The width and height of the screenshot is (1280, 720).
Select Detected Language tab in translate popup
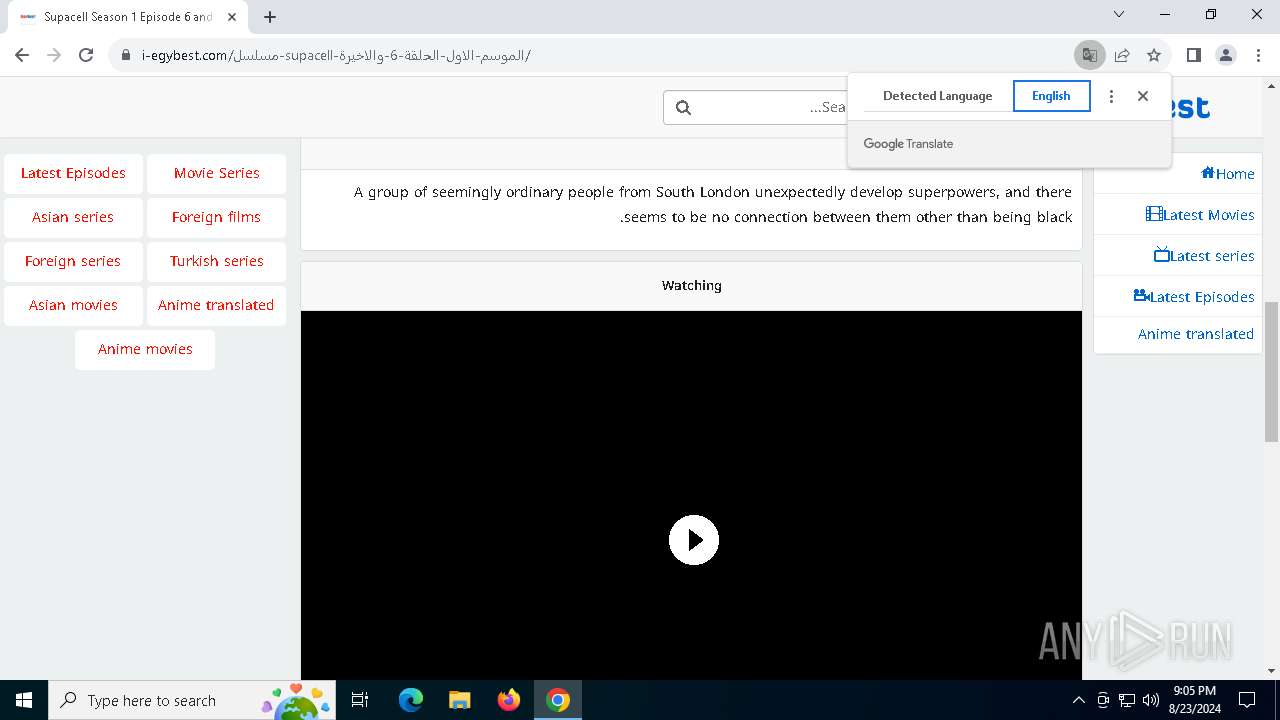[x=937, y=96]
